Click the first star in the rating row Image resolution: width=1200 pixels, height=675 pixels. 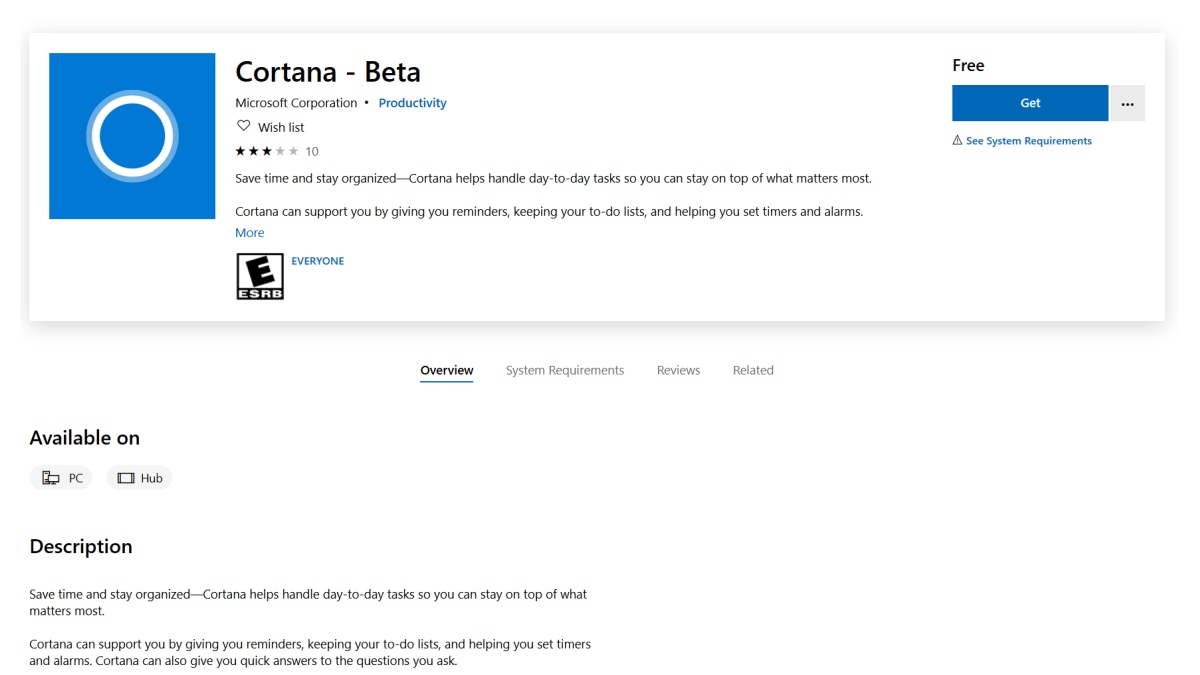239,151
